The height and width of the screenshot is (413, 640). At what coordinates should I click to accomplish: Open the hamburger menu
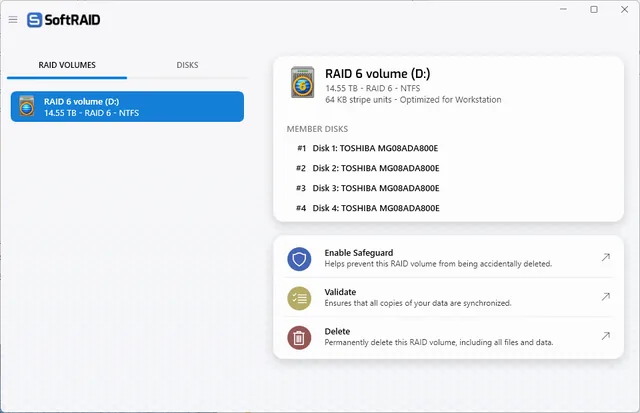coord(13,20)
